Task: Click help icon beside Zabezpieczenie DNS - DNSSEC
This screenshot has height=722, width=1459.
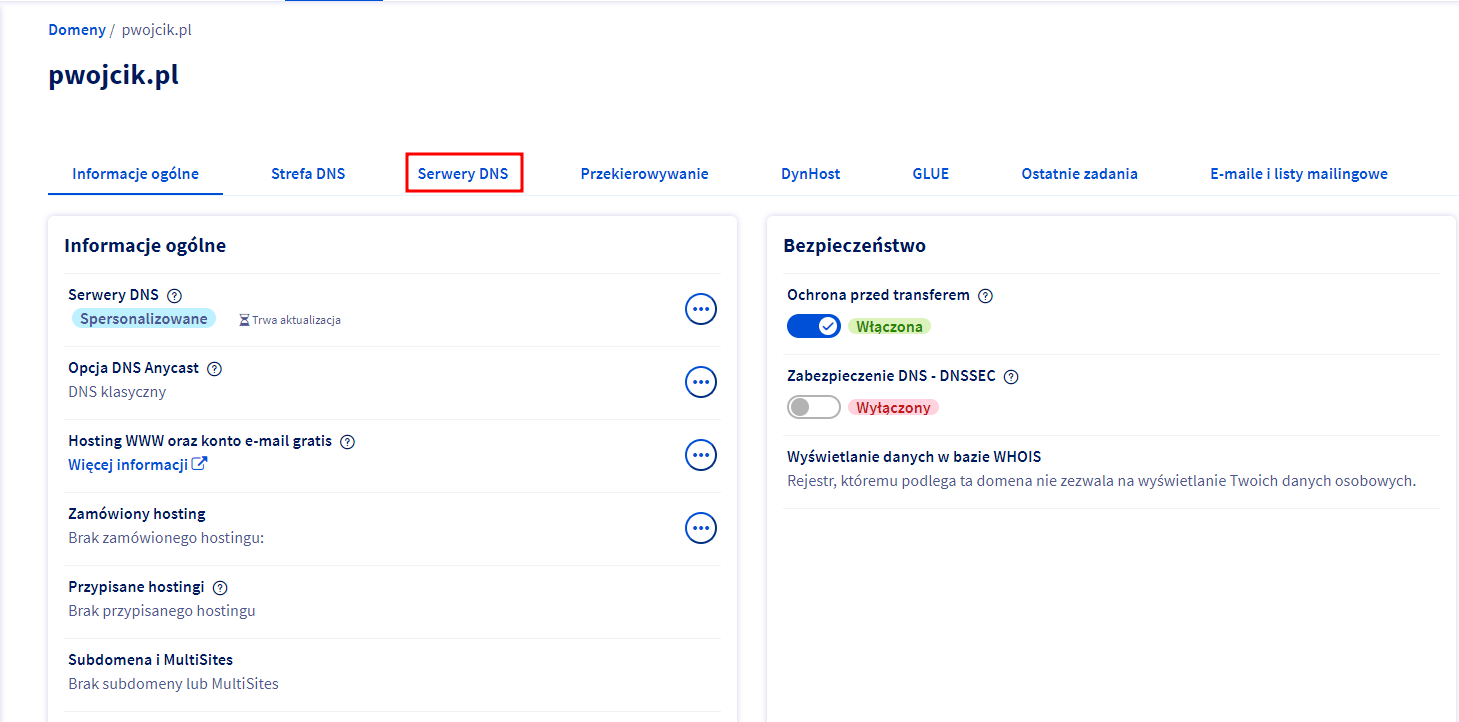Action: (x=1011, y=376)
